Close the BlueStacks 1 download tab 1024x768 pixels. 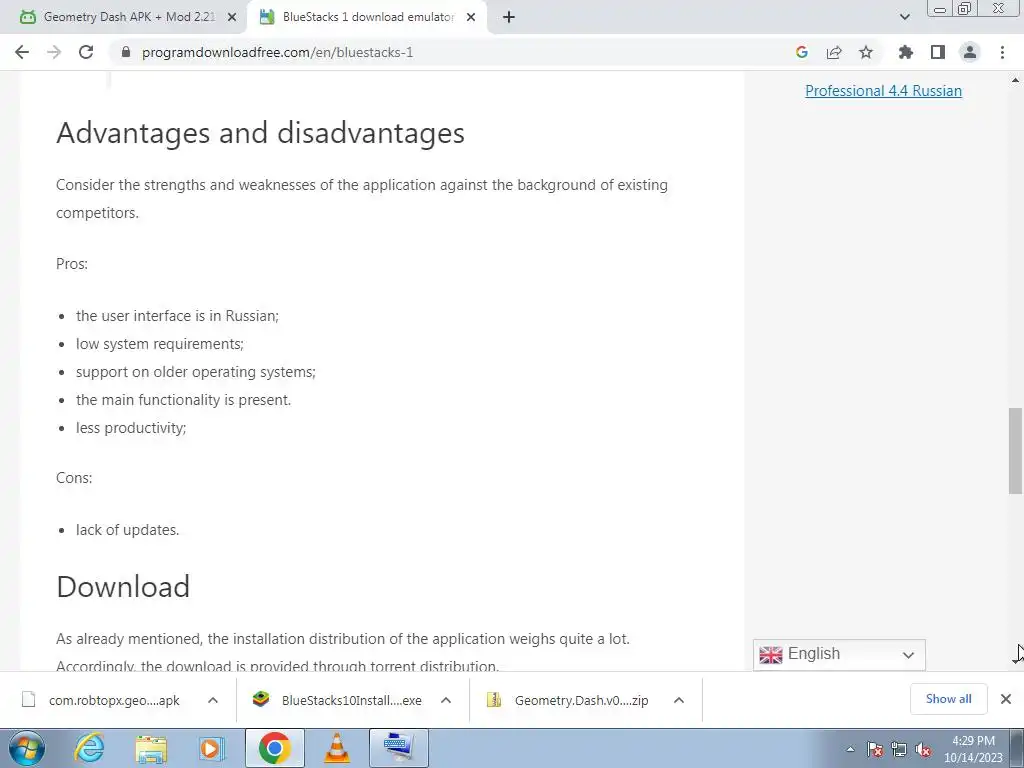(x=471, y=18)
